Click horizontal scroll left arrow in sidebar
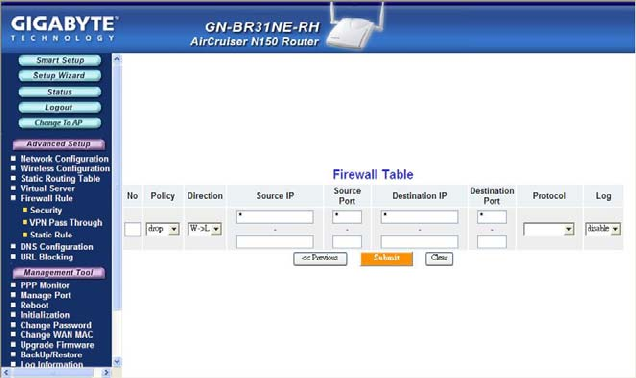 pyautogui.click(x=6, y=372)
